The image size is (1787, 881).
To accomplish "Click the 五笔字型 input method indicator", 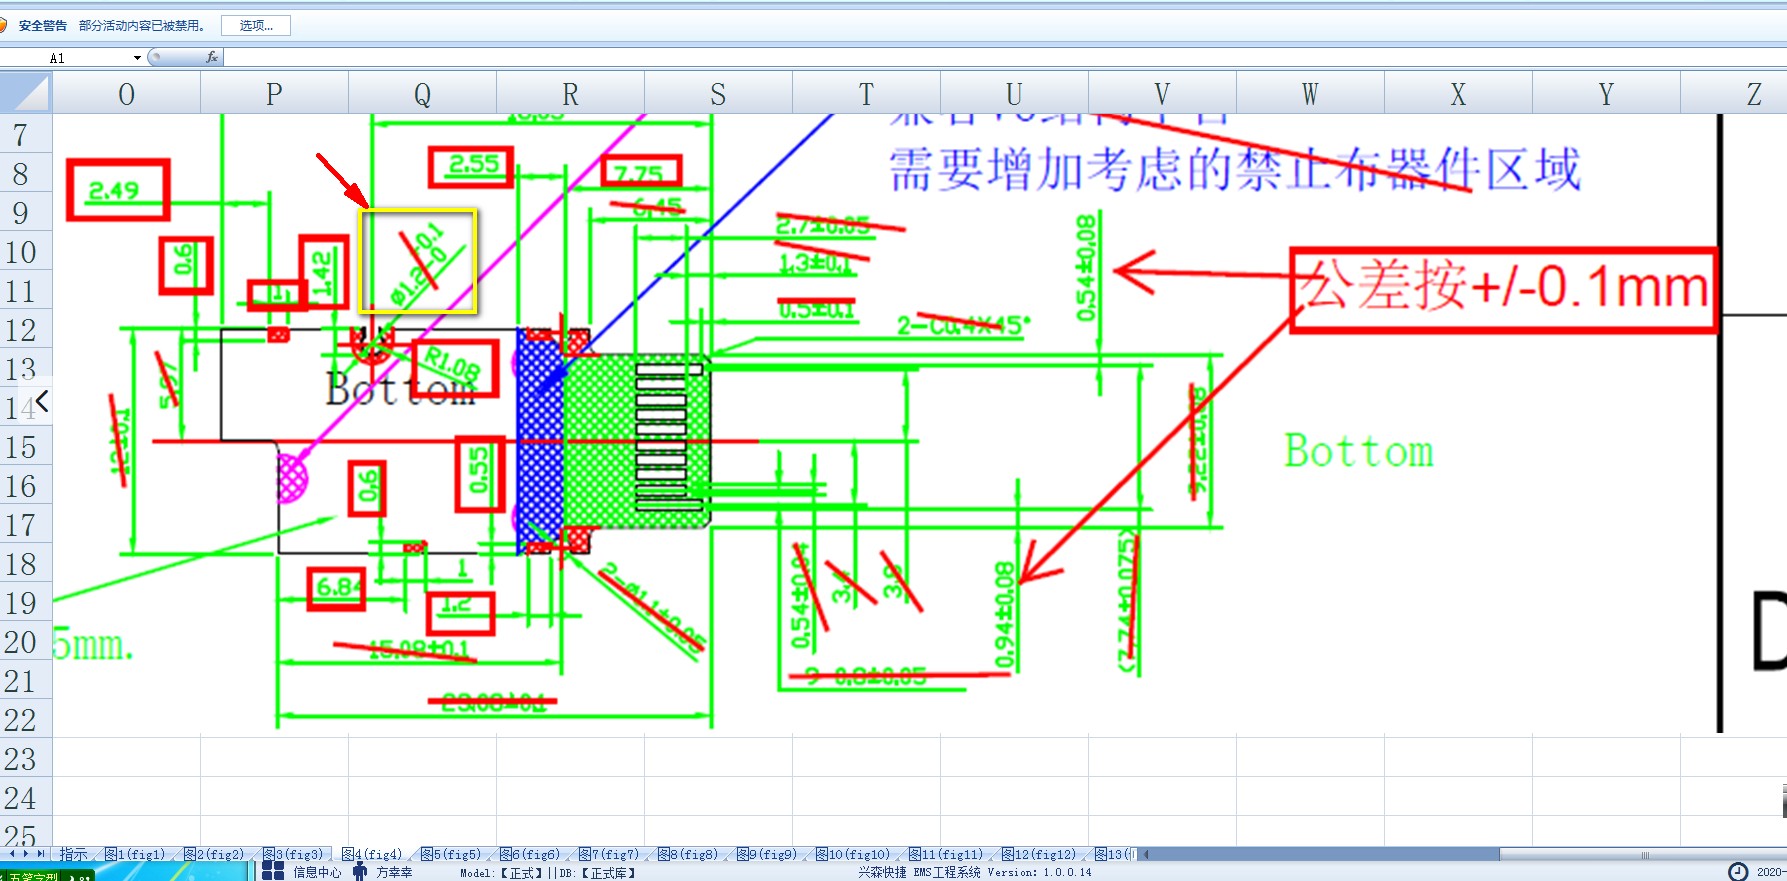I will point(35,876).
